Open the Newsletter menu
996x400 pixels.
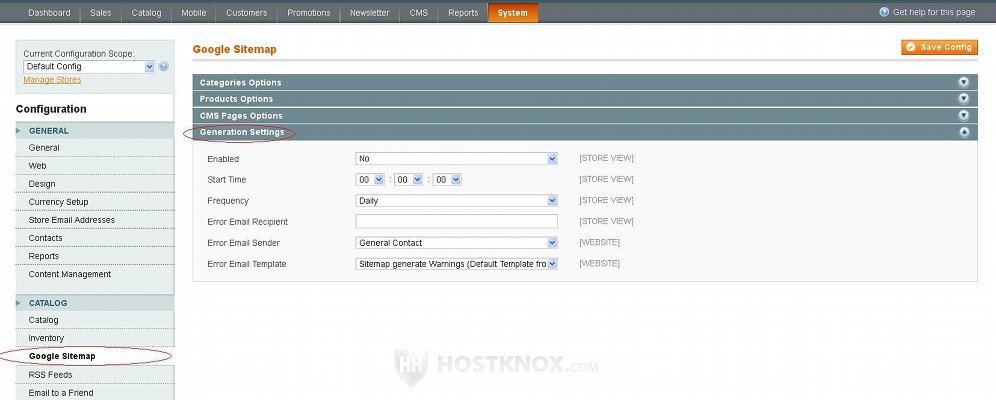[x=369, y=13]
